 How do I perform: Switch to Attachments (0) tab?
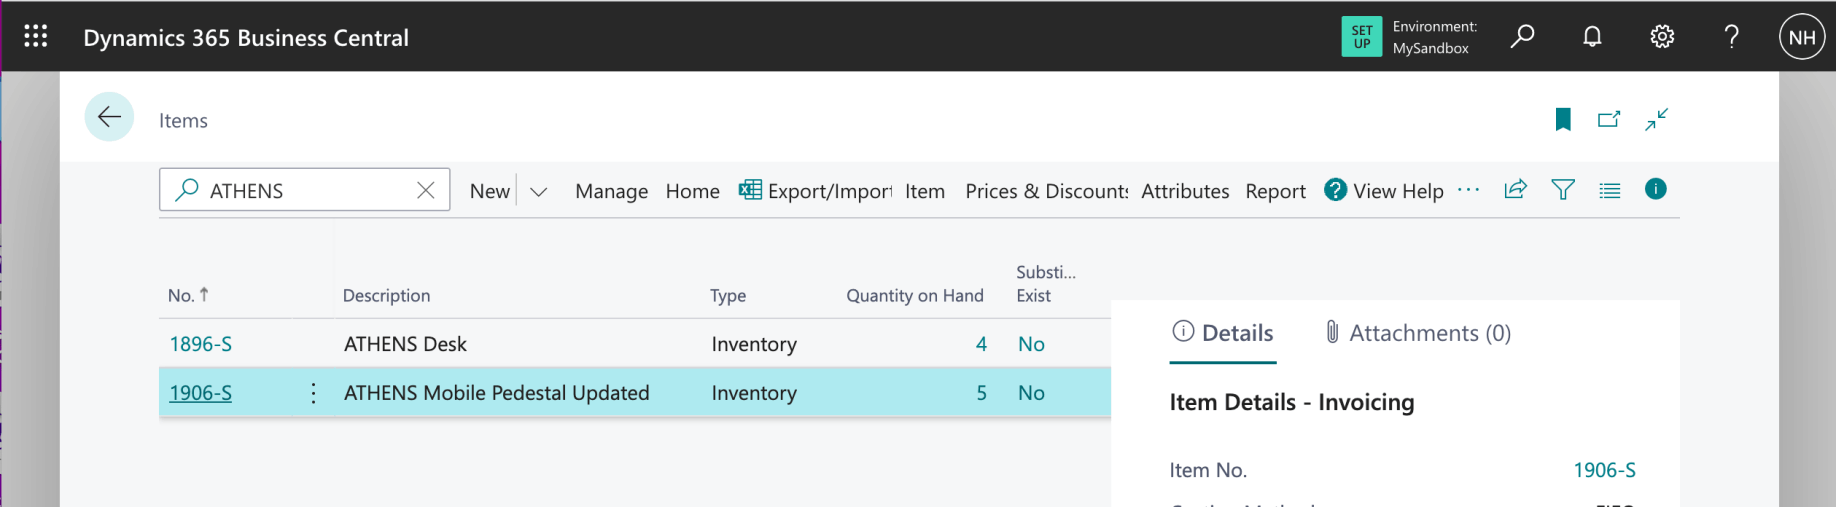point(1417,333)
